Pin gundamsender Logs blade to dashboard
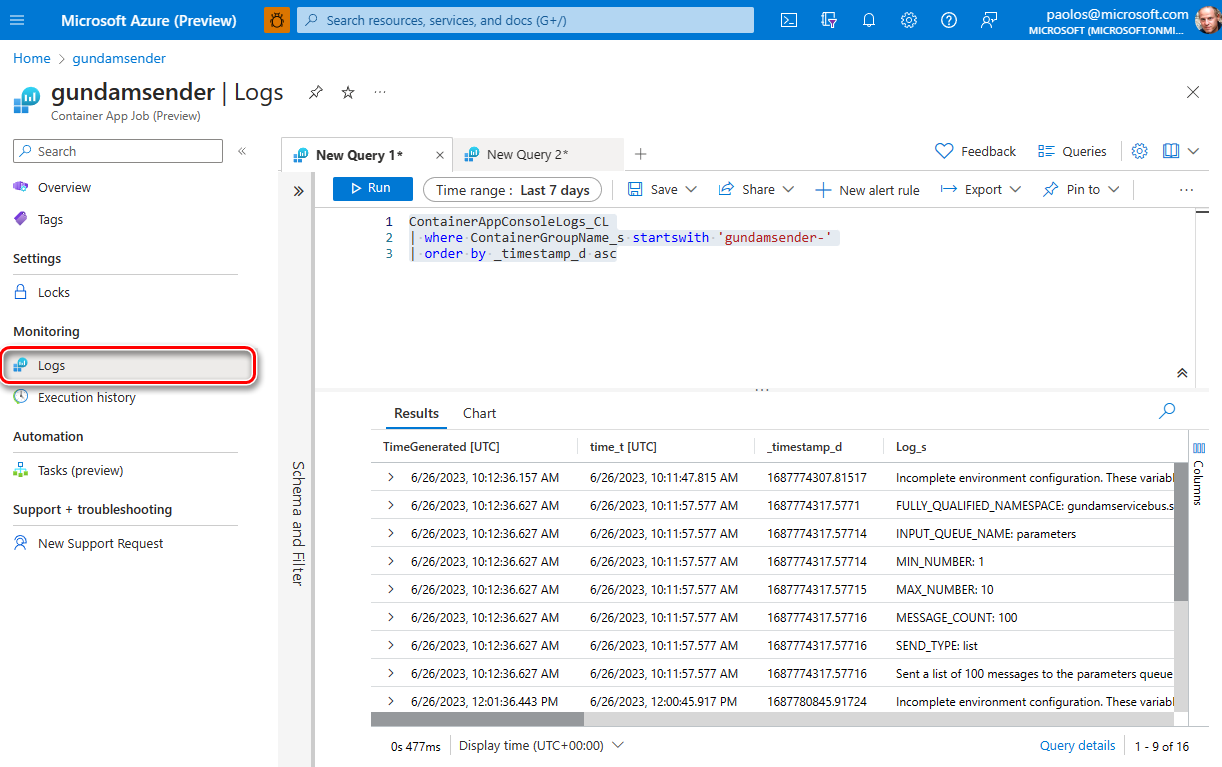 coord(316,92)
